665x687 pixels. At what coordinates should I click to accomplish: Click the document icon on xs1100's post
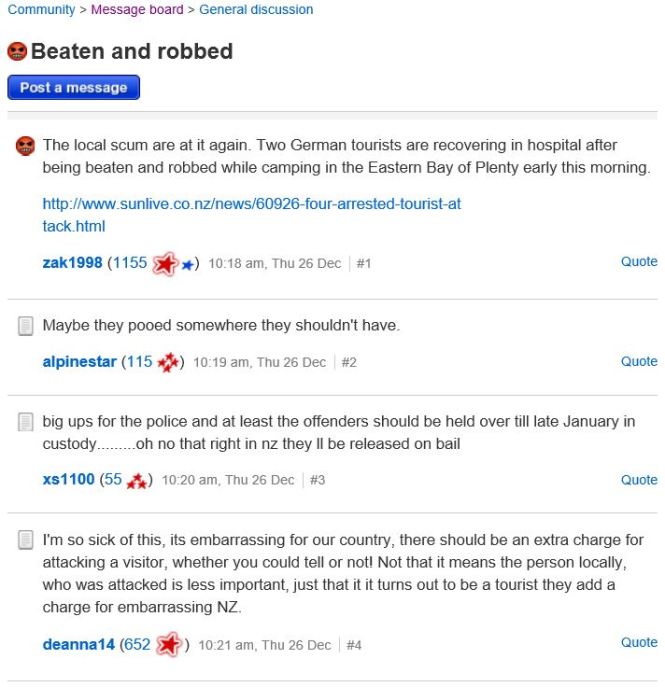tap(26, 423)
